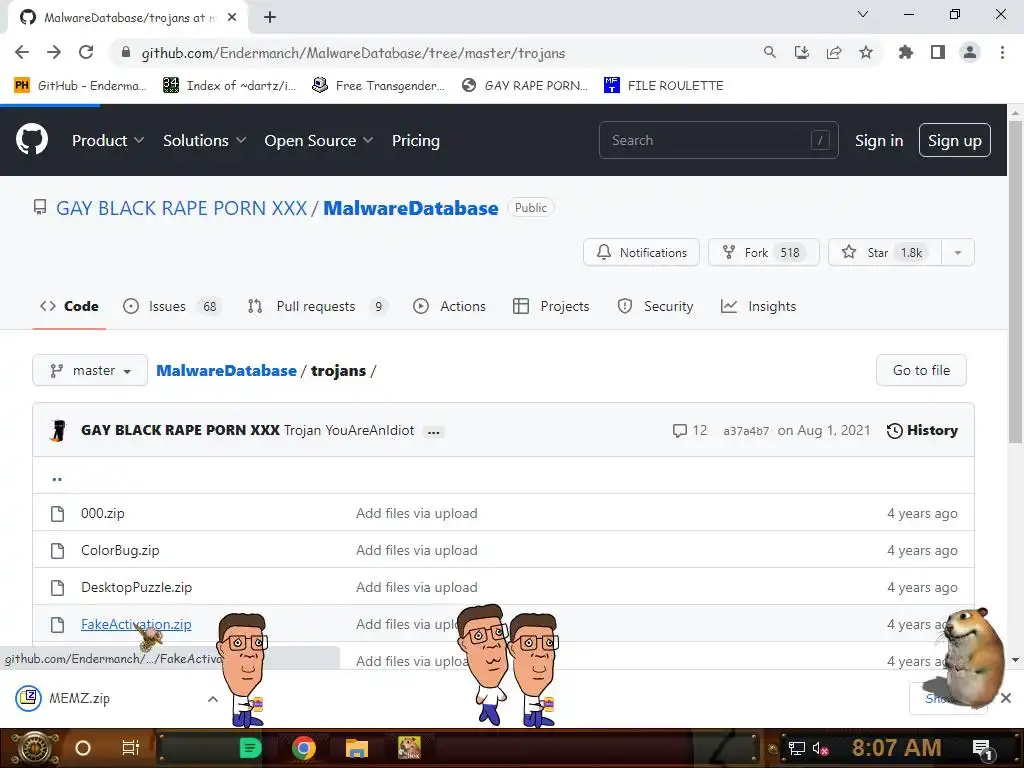
Task: Open the Chrome three-dot menu
Action: pyautogui.click(x=1002, y=52)
